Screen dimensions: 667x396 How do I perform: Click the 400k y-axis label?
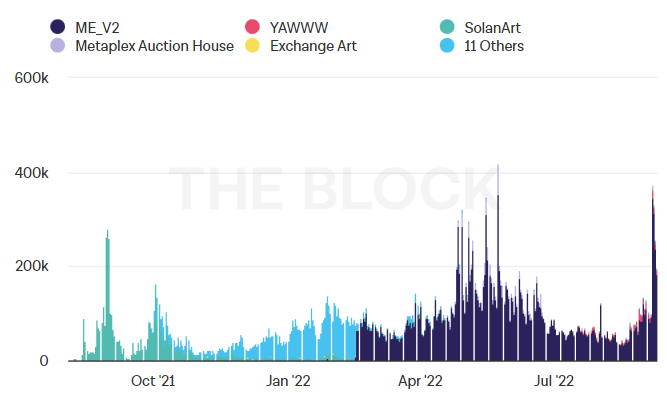[x=31, y=173]
